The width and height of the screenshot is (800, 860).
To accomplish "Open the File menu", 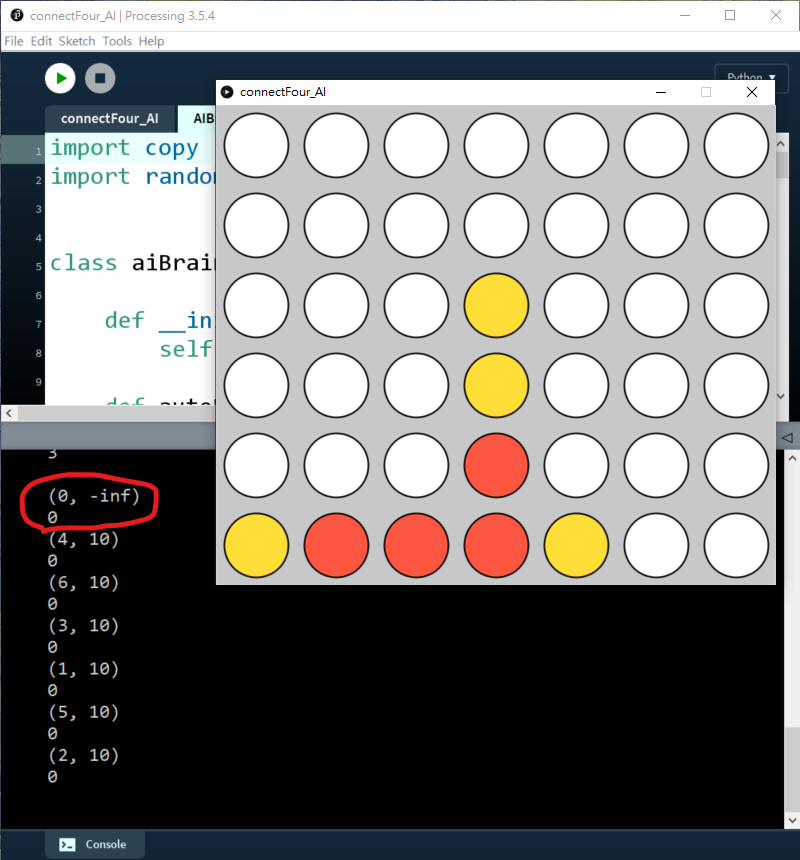I will [13, 41].
